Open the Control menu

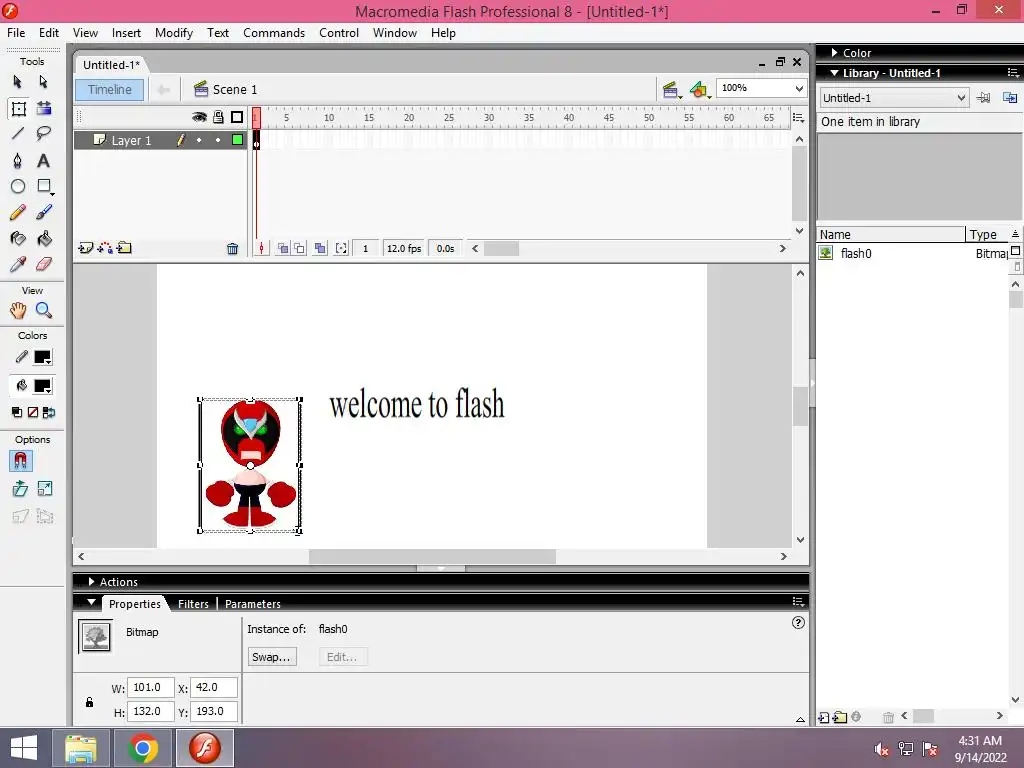(339, 33)
